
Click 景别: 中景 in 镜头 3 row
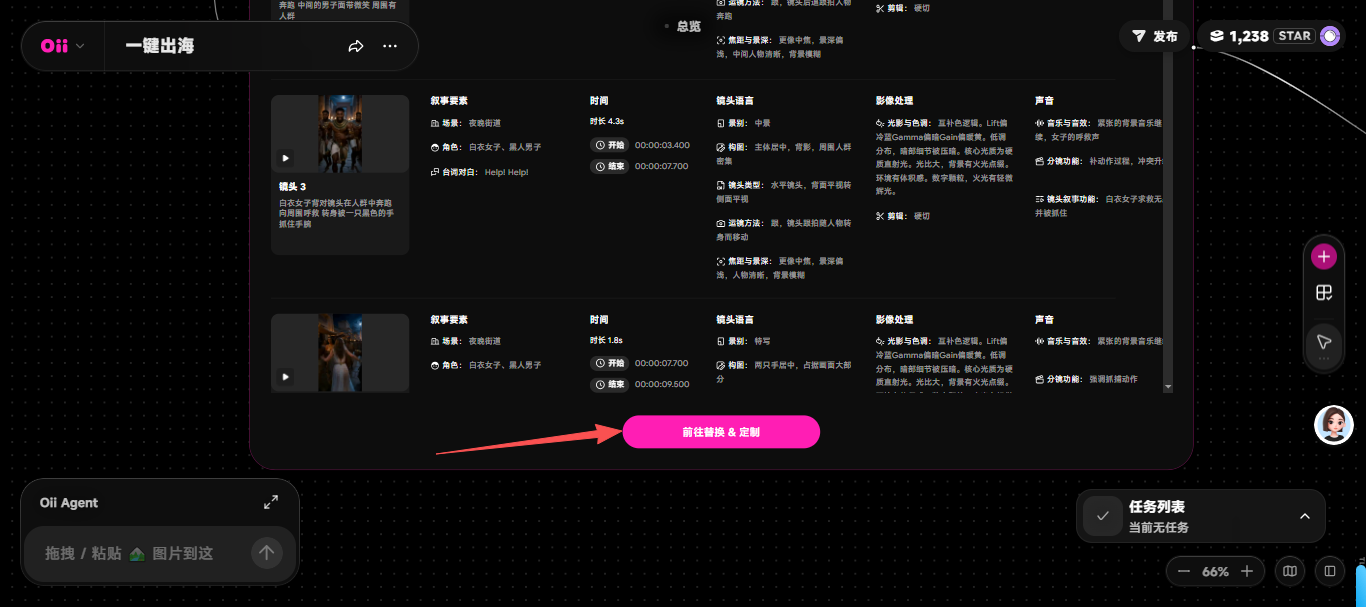[x=743, y=123]
